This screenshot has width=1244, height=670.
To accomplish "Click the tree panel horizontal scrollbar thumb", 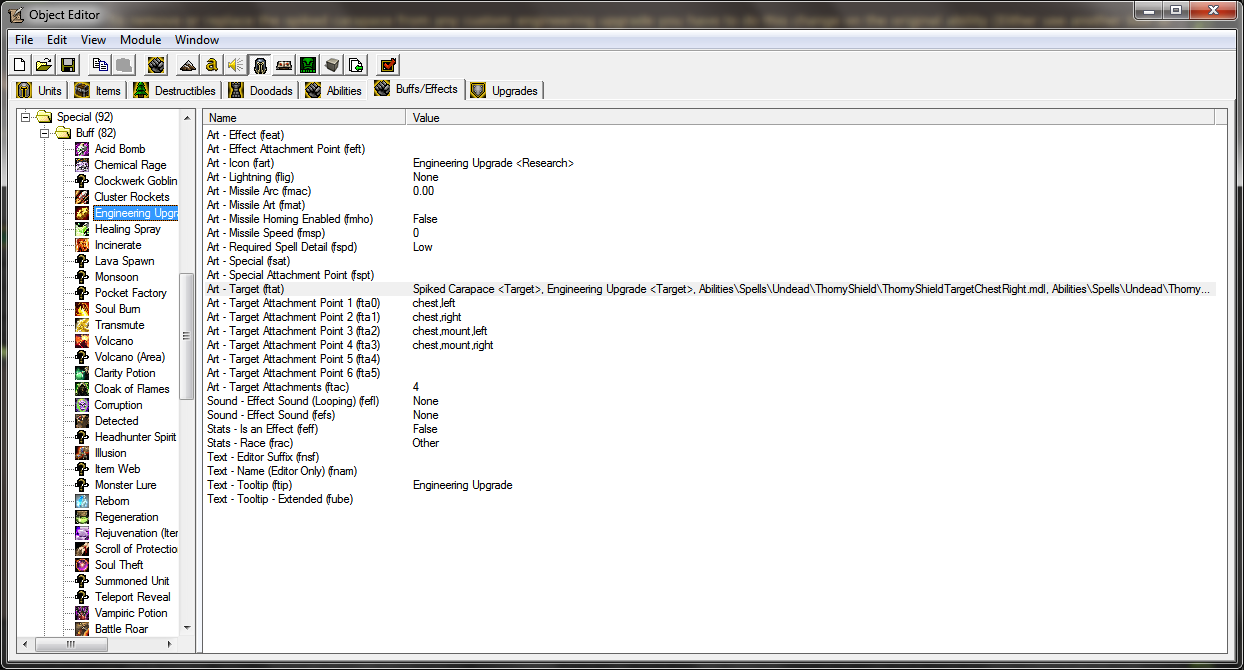I will coord(70,644).
